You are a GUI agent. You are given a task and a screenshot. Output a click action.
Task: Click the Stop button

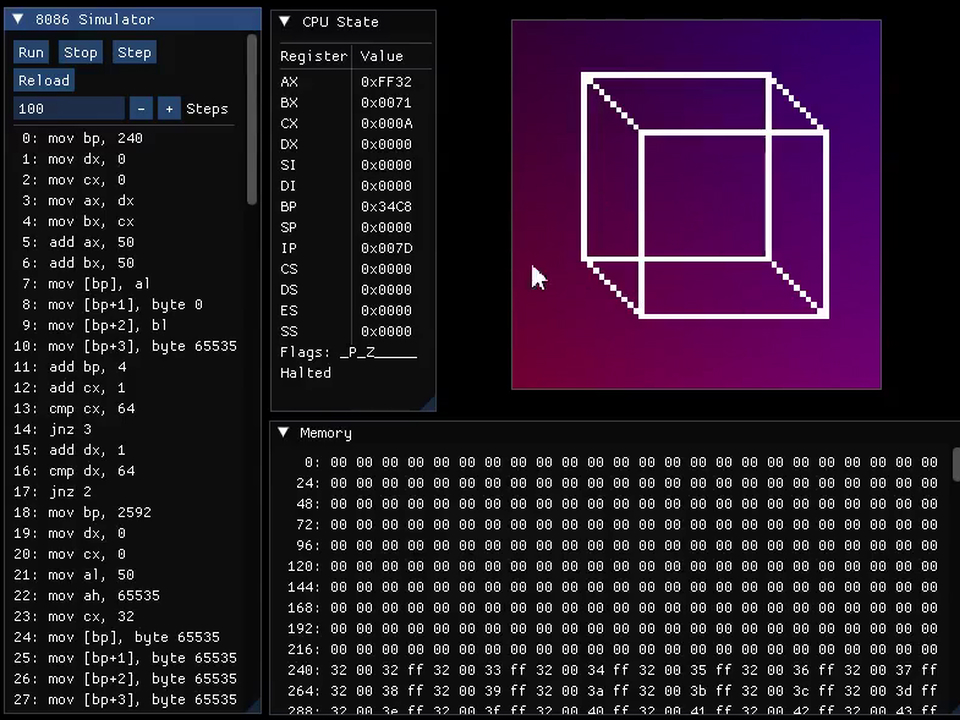click(80, 52)
